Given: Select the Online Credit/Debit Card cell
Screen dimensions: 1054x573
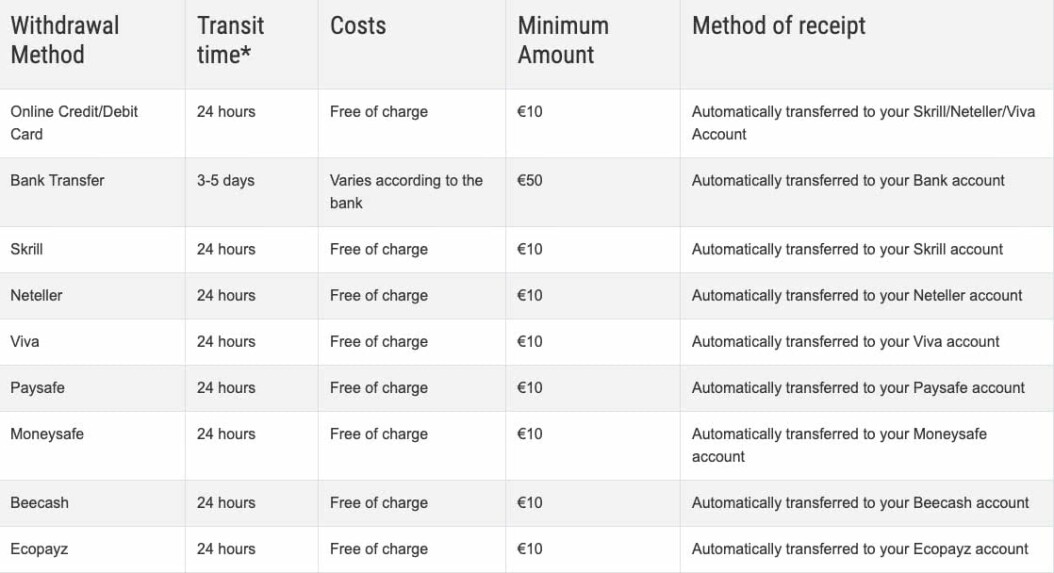Looking at the screenshot, I should tap(74, 123).
